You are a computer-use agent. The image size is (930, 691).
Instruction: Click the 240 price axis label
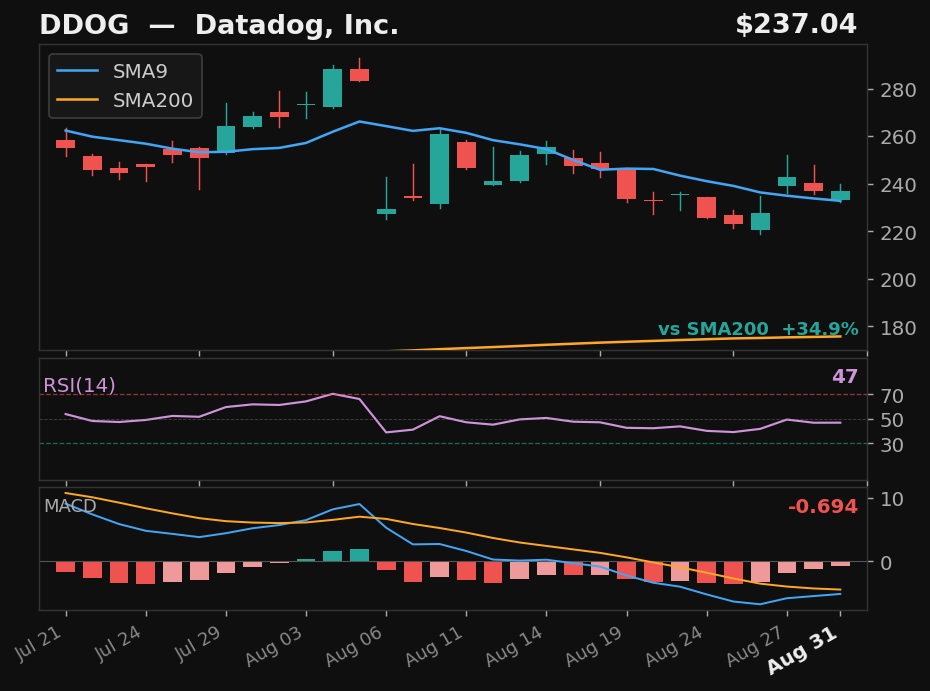898,185
